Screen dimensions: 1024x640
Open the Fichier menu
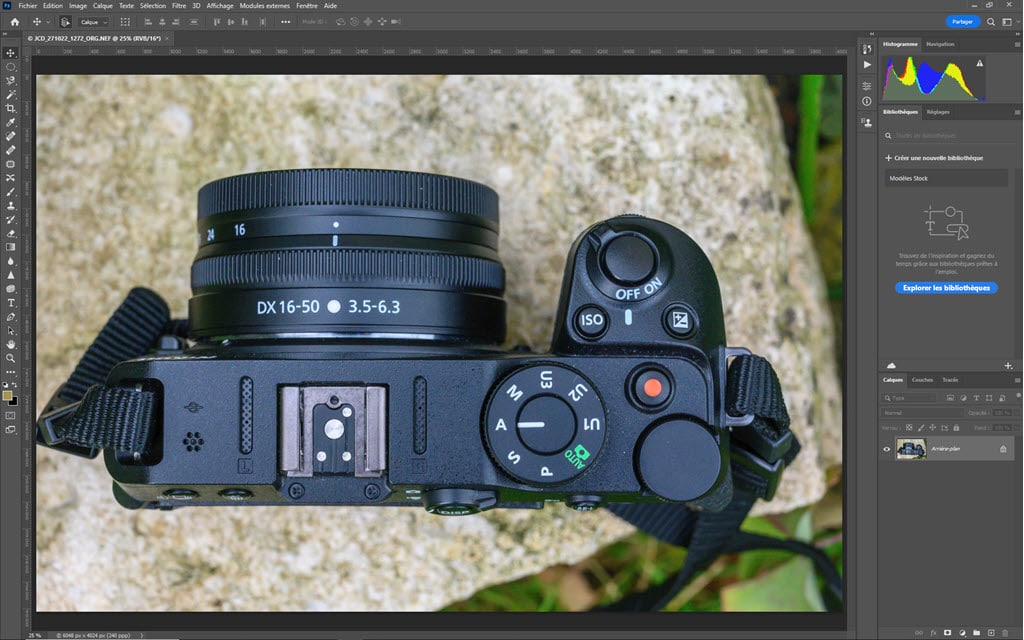28,6
